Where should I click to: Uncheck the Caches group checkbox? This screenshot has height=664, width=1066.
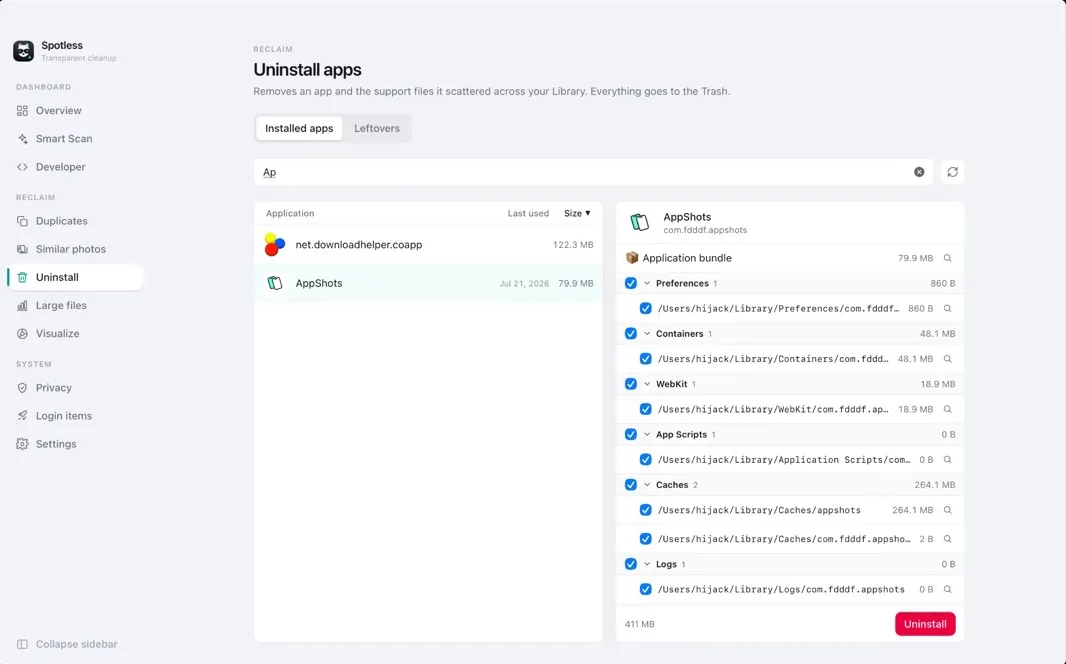(x=631, y=485)
